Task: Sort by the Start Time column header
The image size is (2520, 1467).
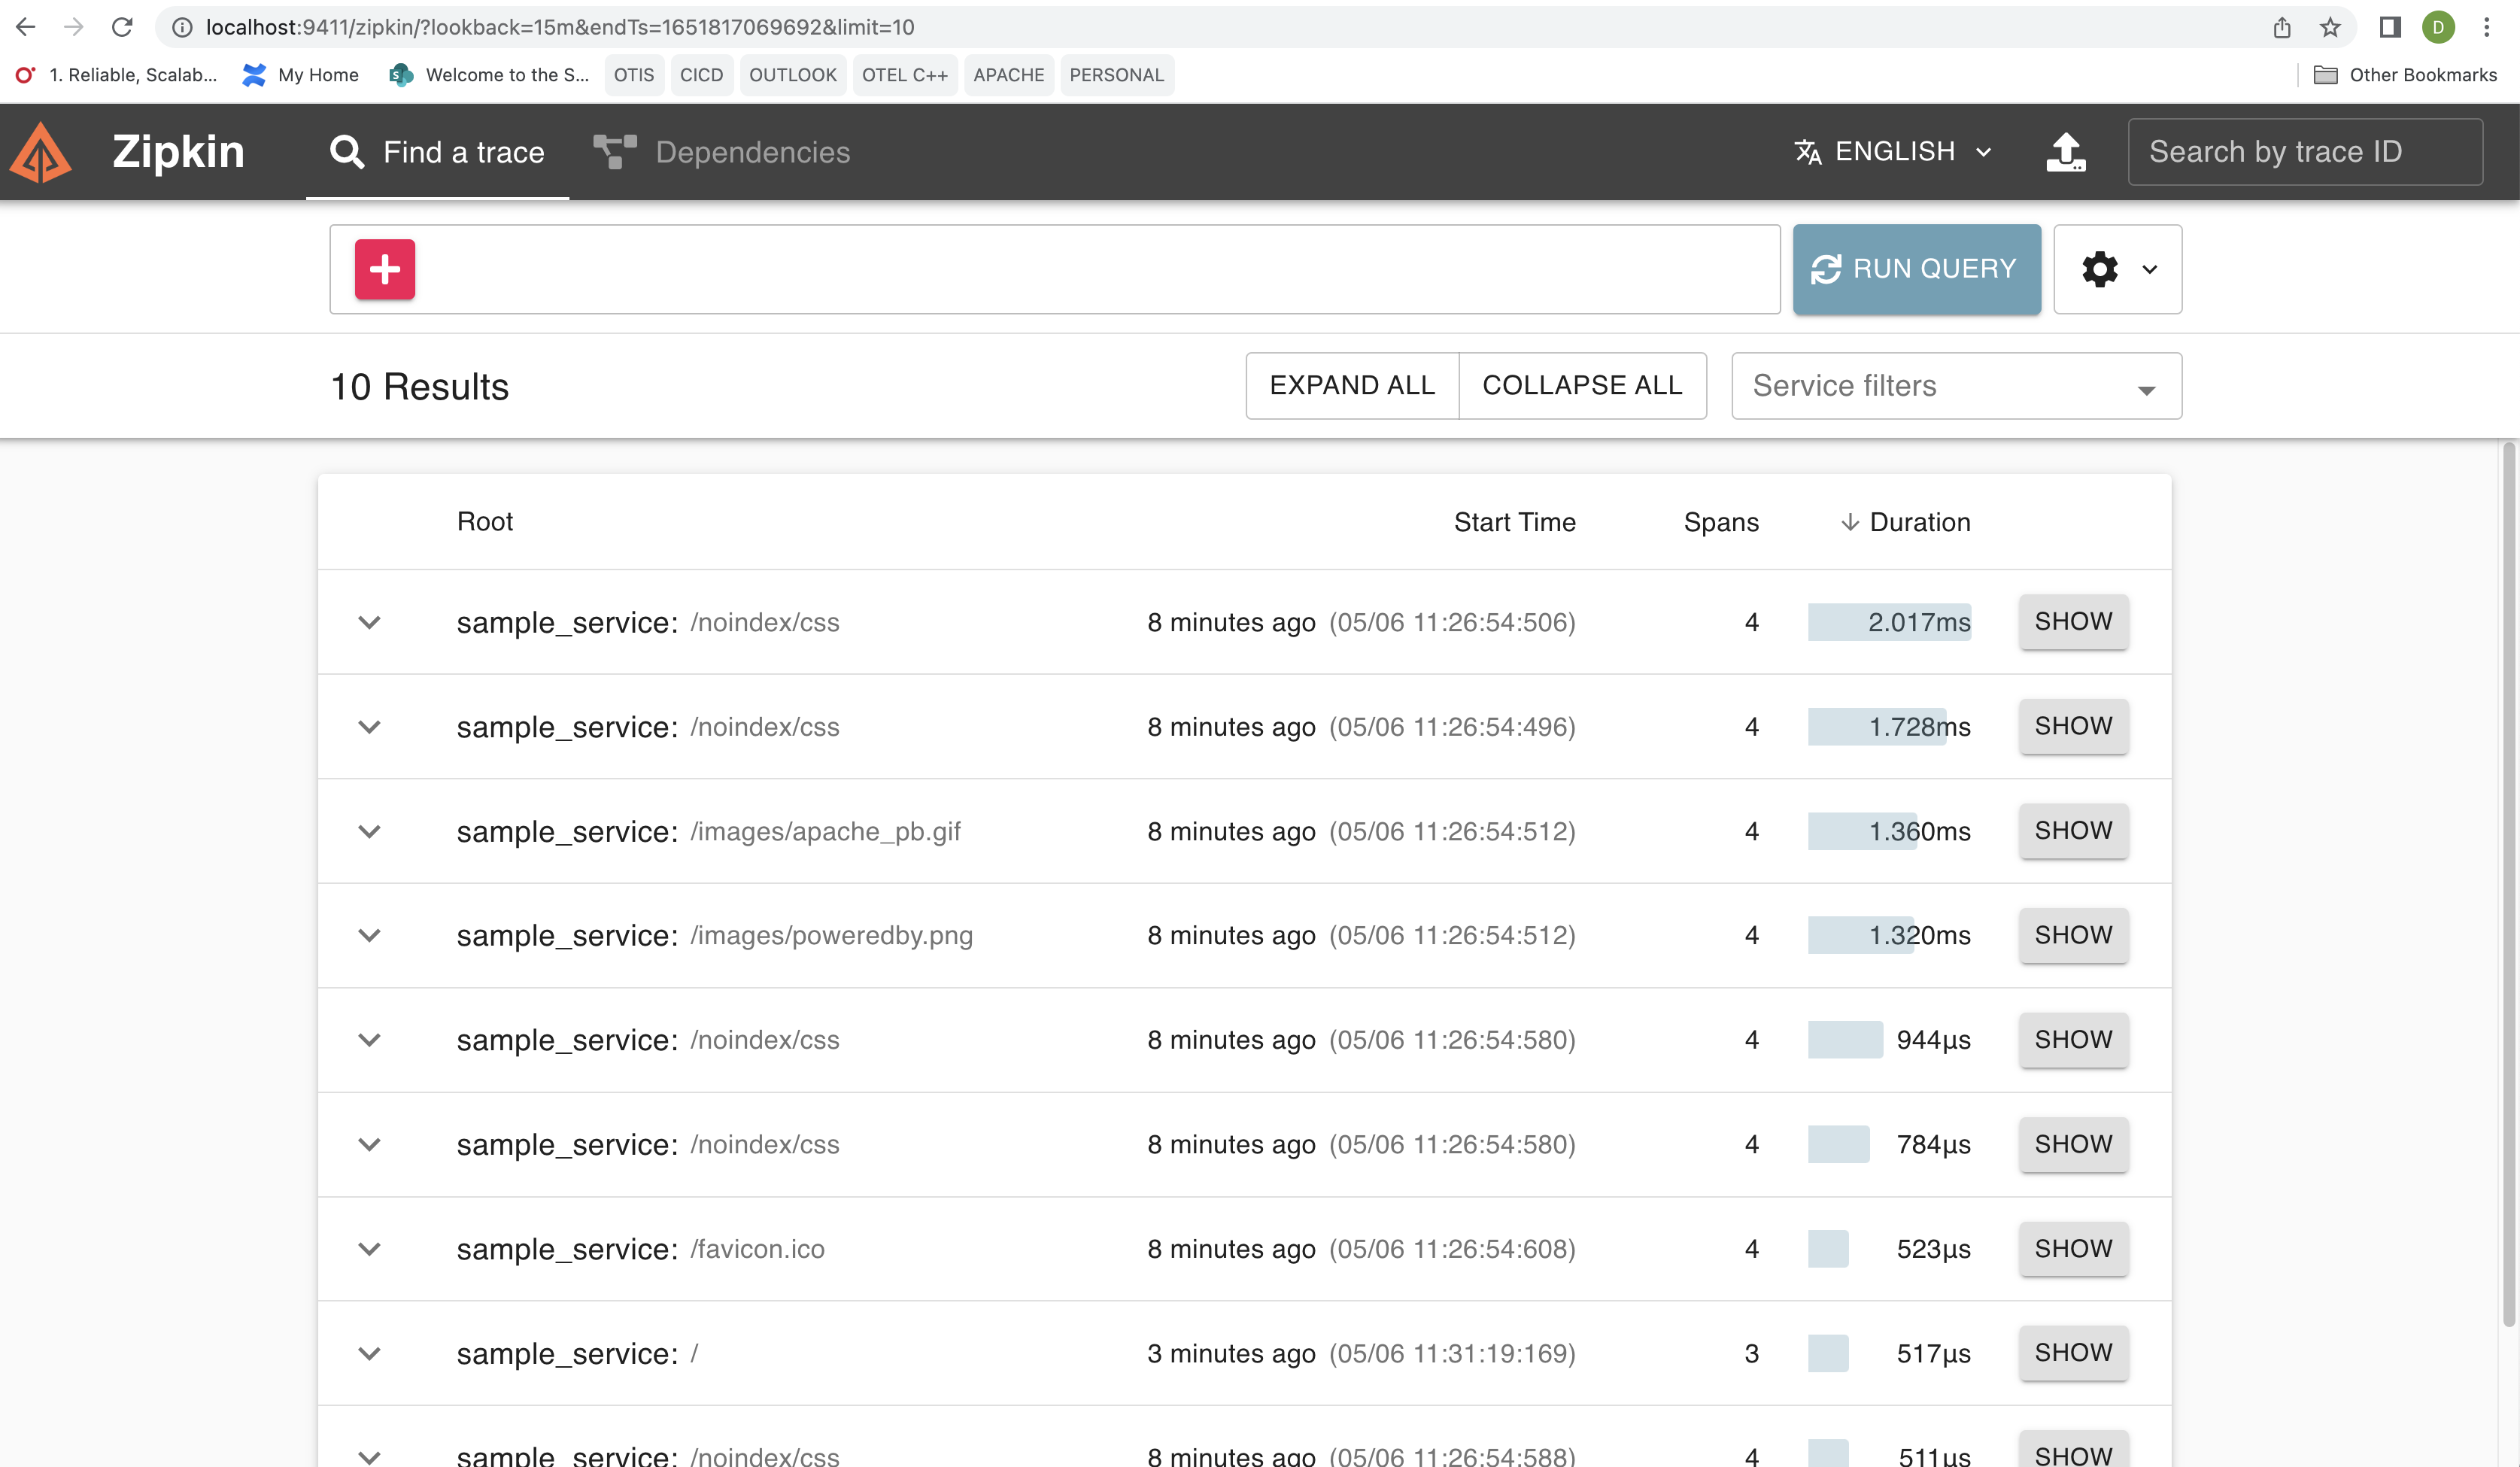Action: click(1514, 522)
